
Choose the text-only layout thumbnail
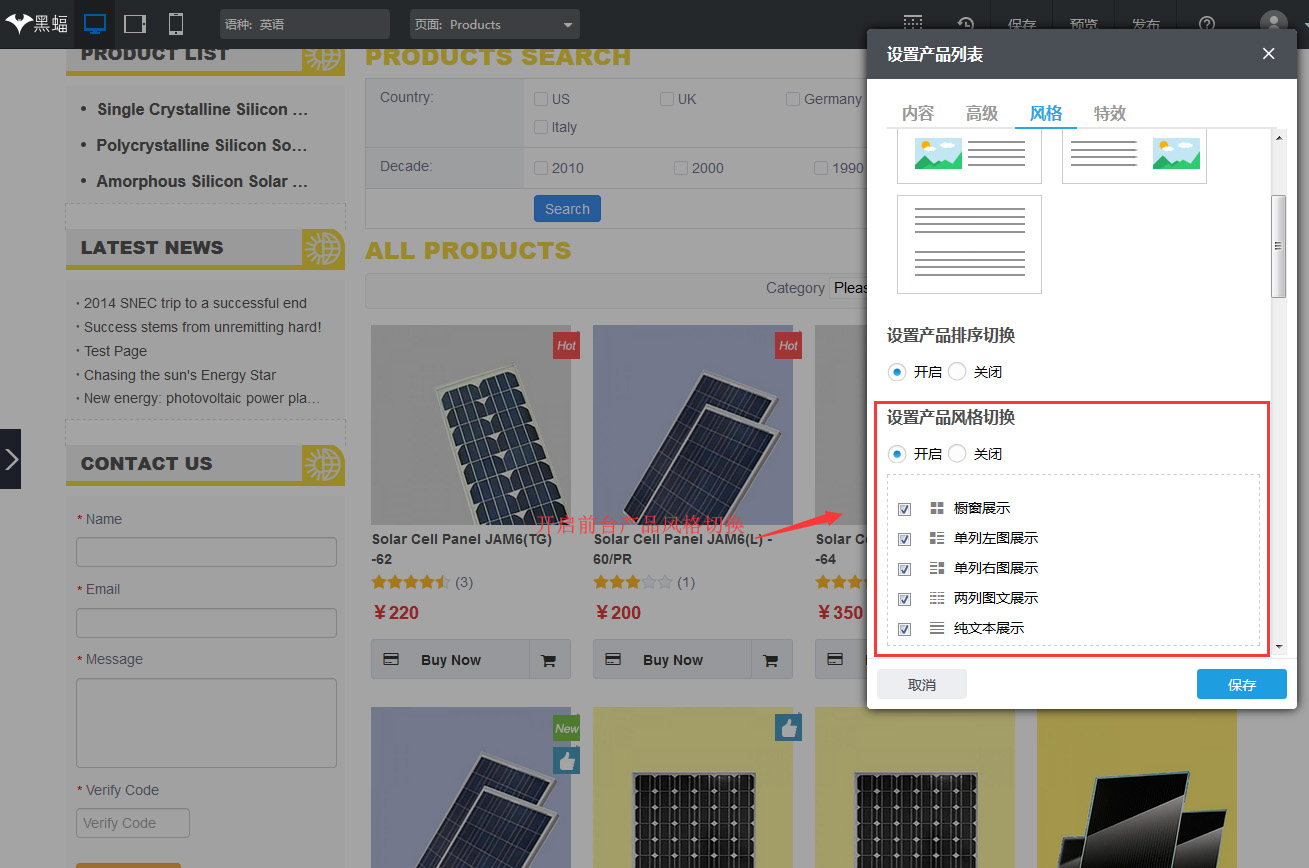tap(969, 244)
